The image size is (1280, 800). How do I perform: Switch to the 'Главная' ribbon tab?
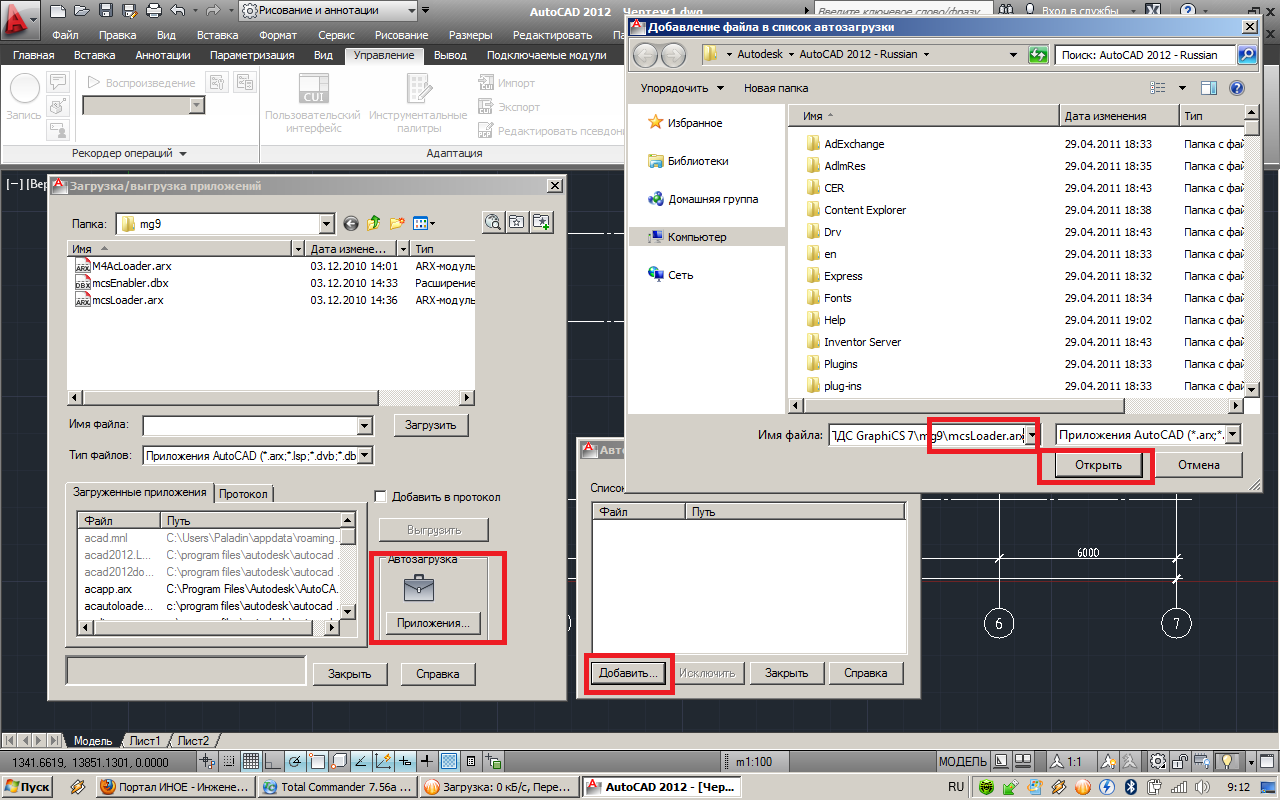(33, 56)
